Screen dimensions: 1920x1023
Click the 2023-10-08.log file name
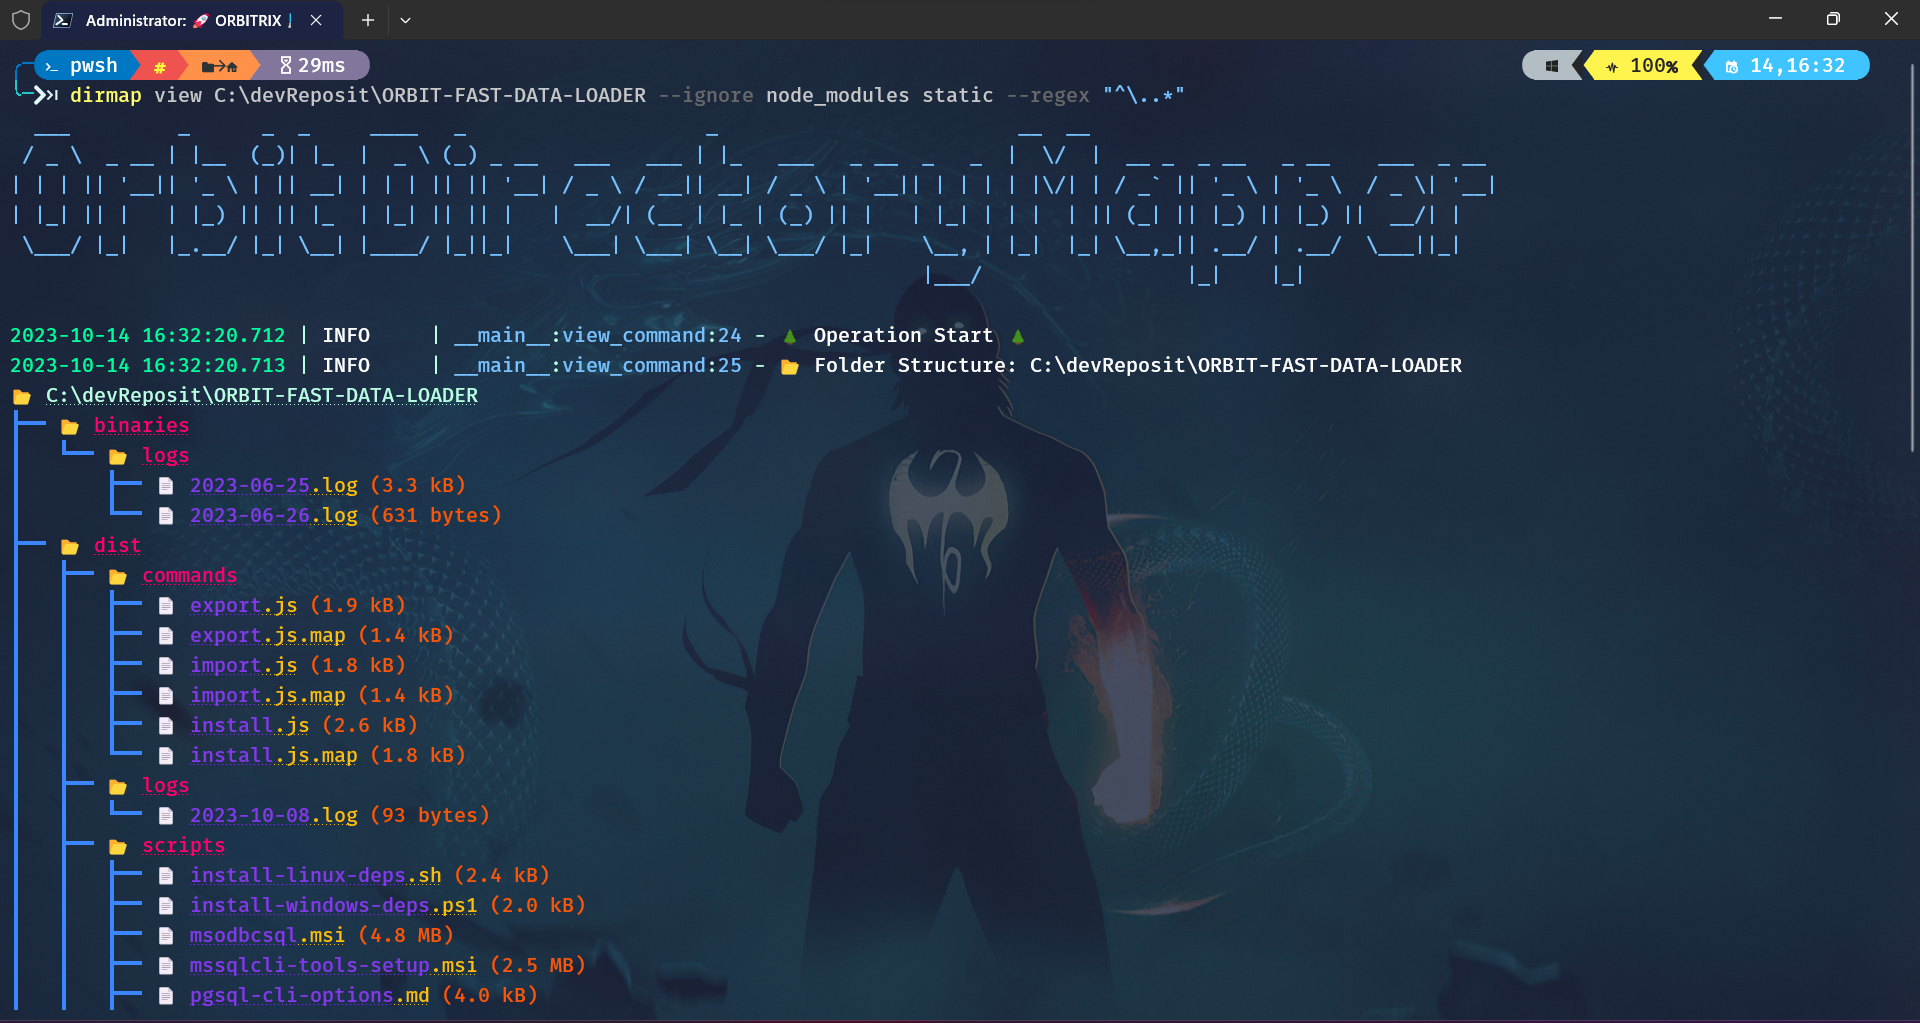tap(274, 815)
